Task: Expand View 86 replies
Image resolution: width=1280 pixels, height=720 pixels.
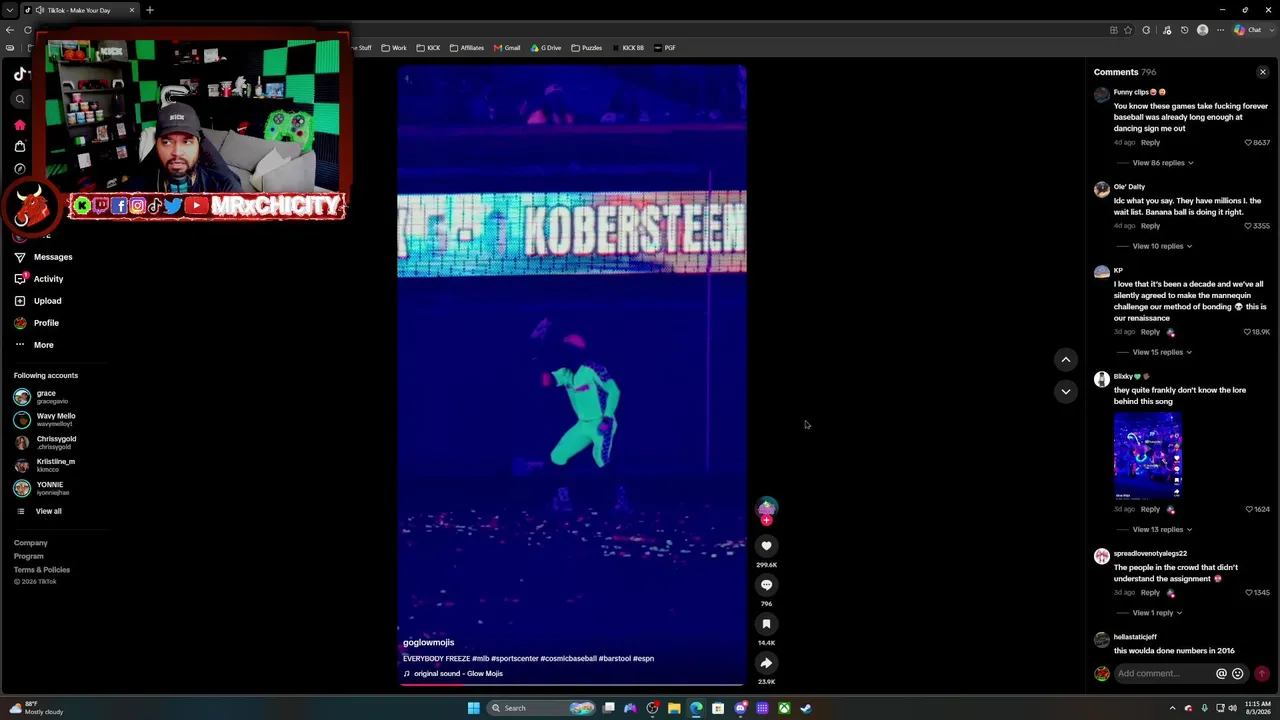Action: point(1162,163)
